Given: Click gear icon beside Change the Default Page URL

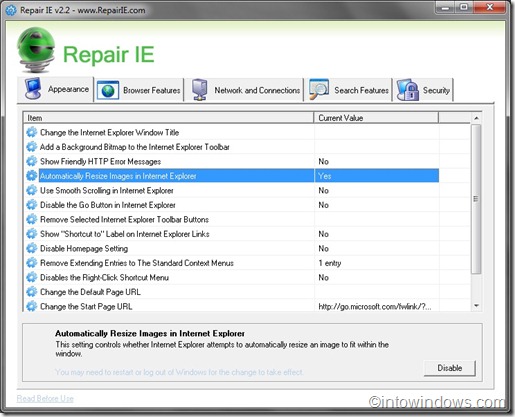Looking at the screenshot, I should pyautogui.click(x=32, y=292).
